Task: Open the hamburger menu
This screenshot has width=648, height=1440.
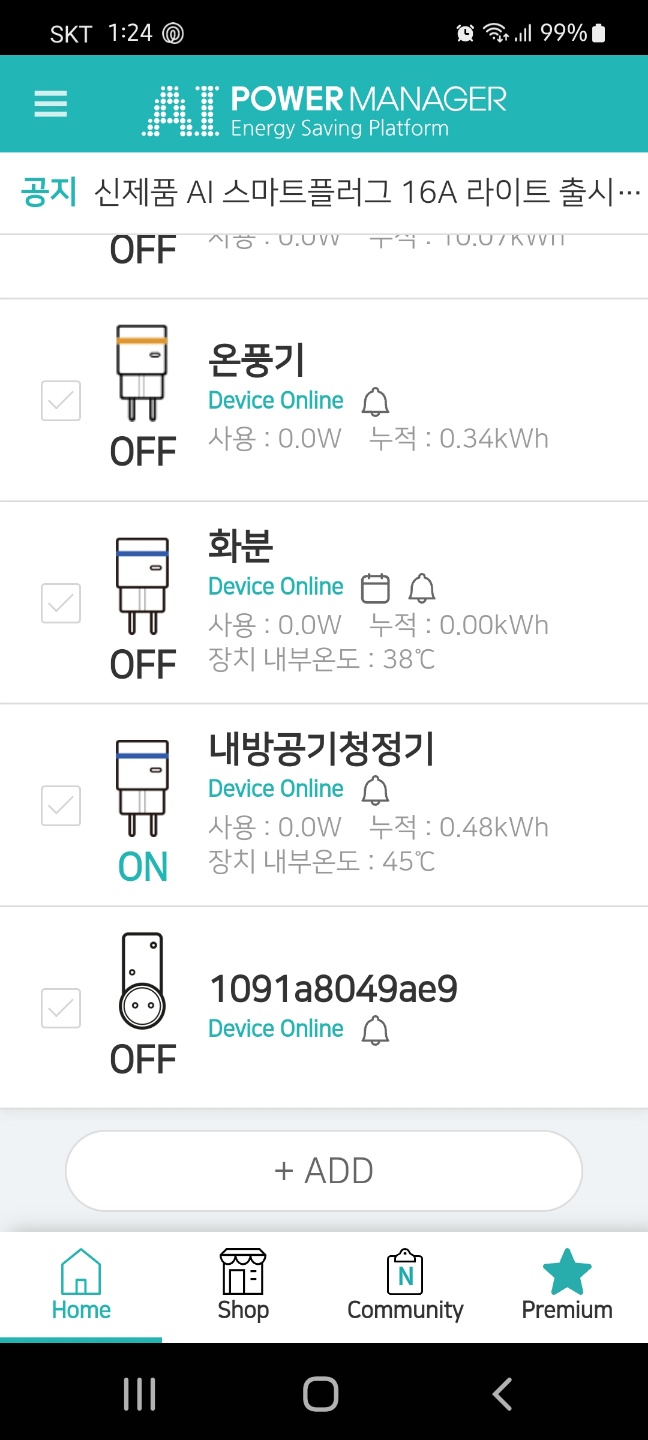Action: tap(51, 104)
